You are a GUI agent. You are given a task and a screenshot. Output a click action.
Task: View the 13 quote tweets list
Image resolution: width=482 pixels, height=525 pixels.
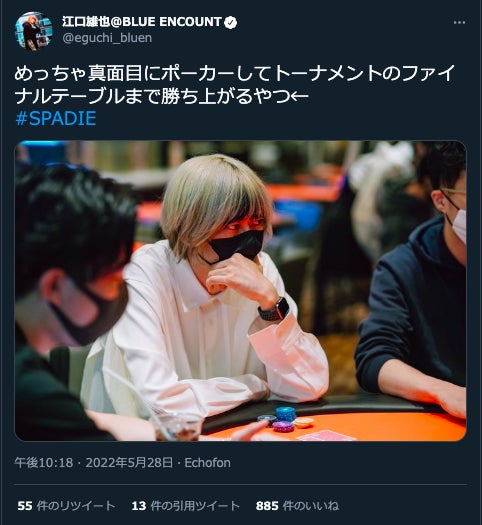tap(185, 506)
